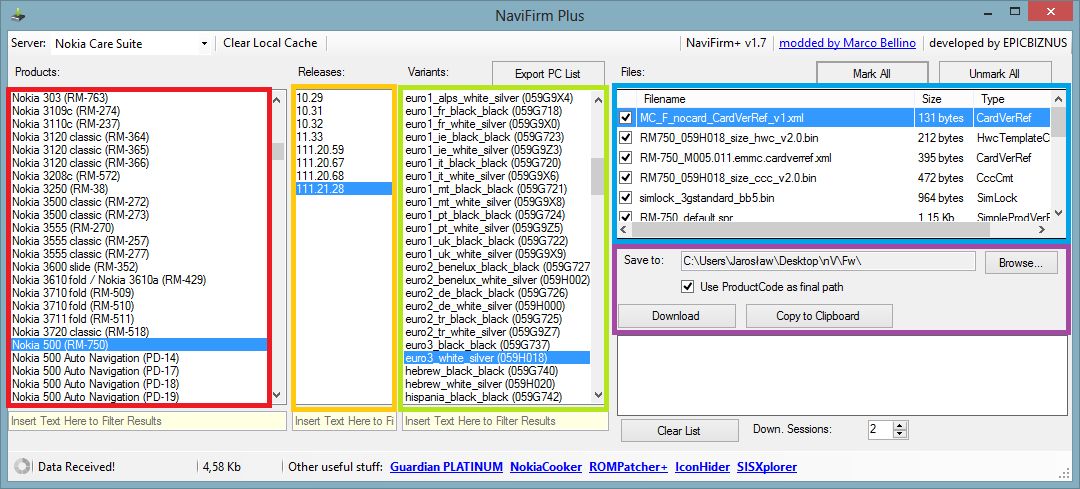
Task: Sort files by Type column header
Action: 1012,99
